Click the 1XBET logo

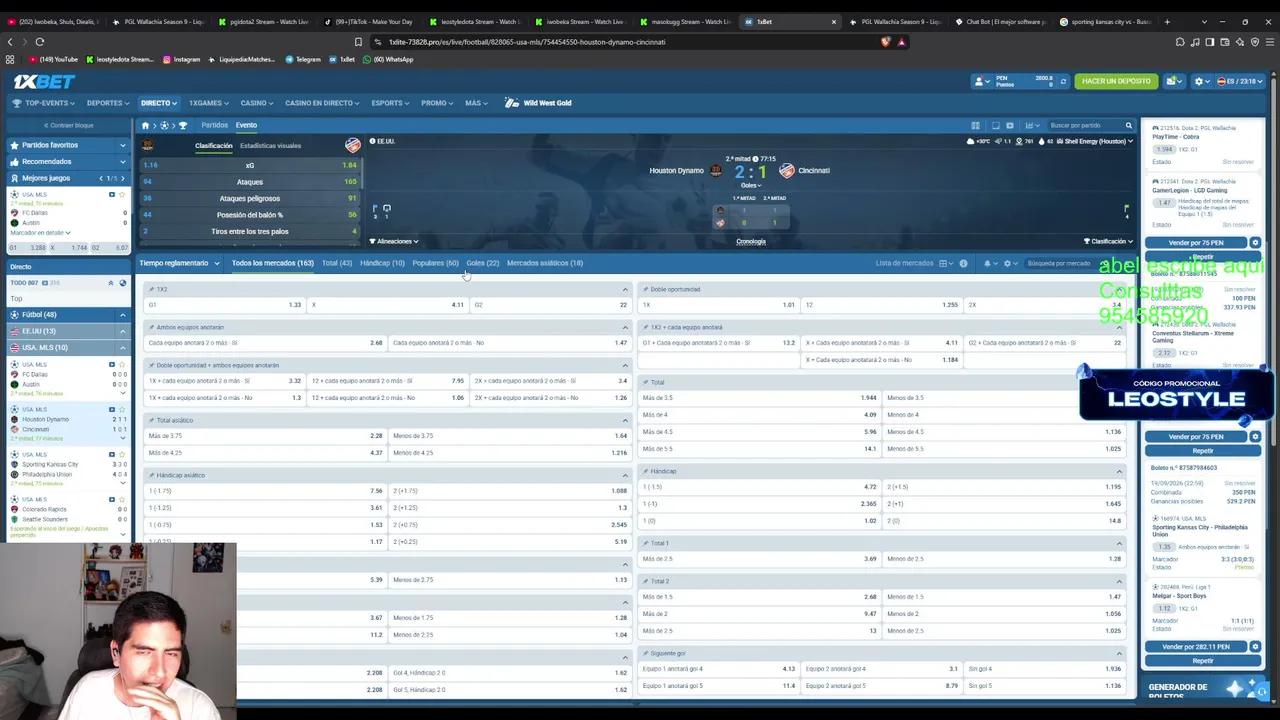44,81
